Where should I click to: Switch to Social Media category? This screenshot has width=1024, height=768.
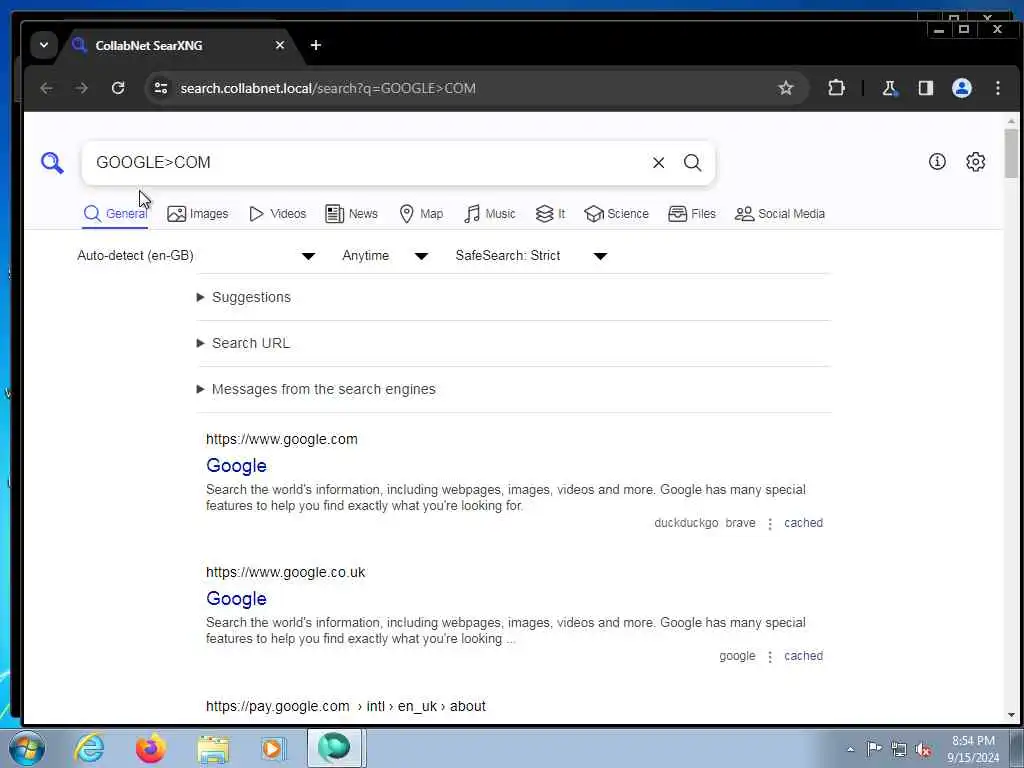point(779,214)
